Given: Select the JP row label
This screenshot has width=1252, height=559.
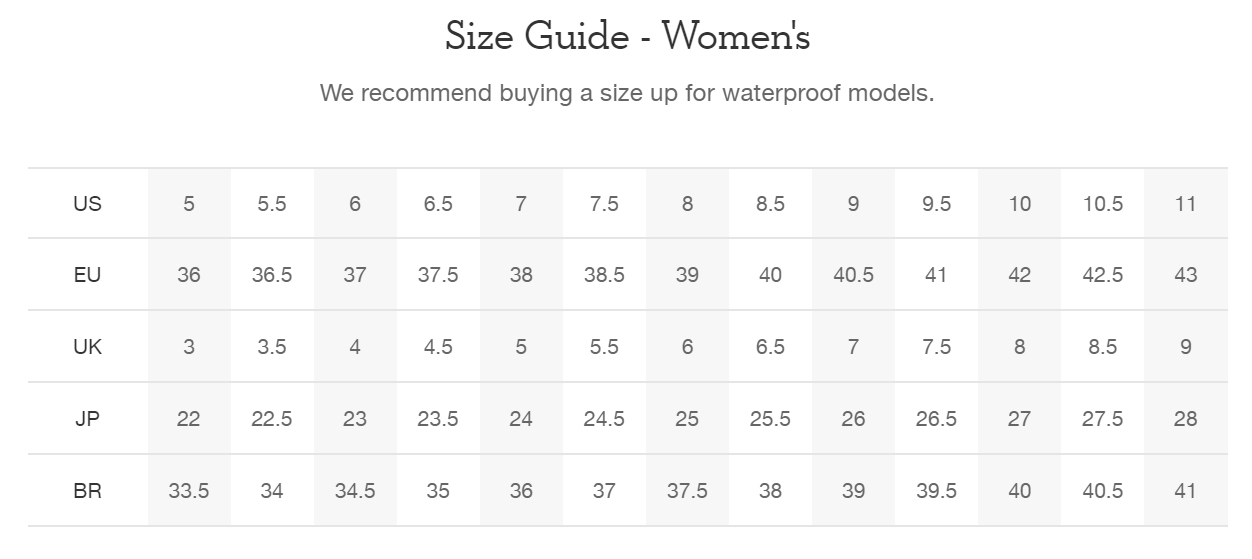Looking at the screenshot, I should click(88, 419).
